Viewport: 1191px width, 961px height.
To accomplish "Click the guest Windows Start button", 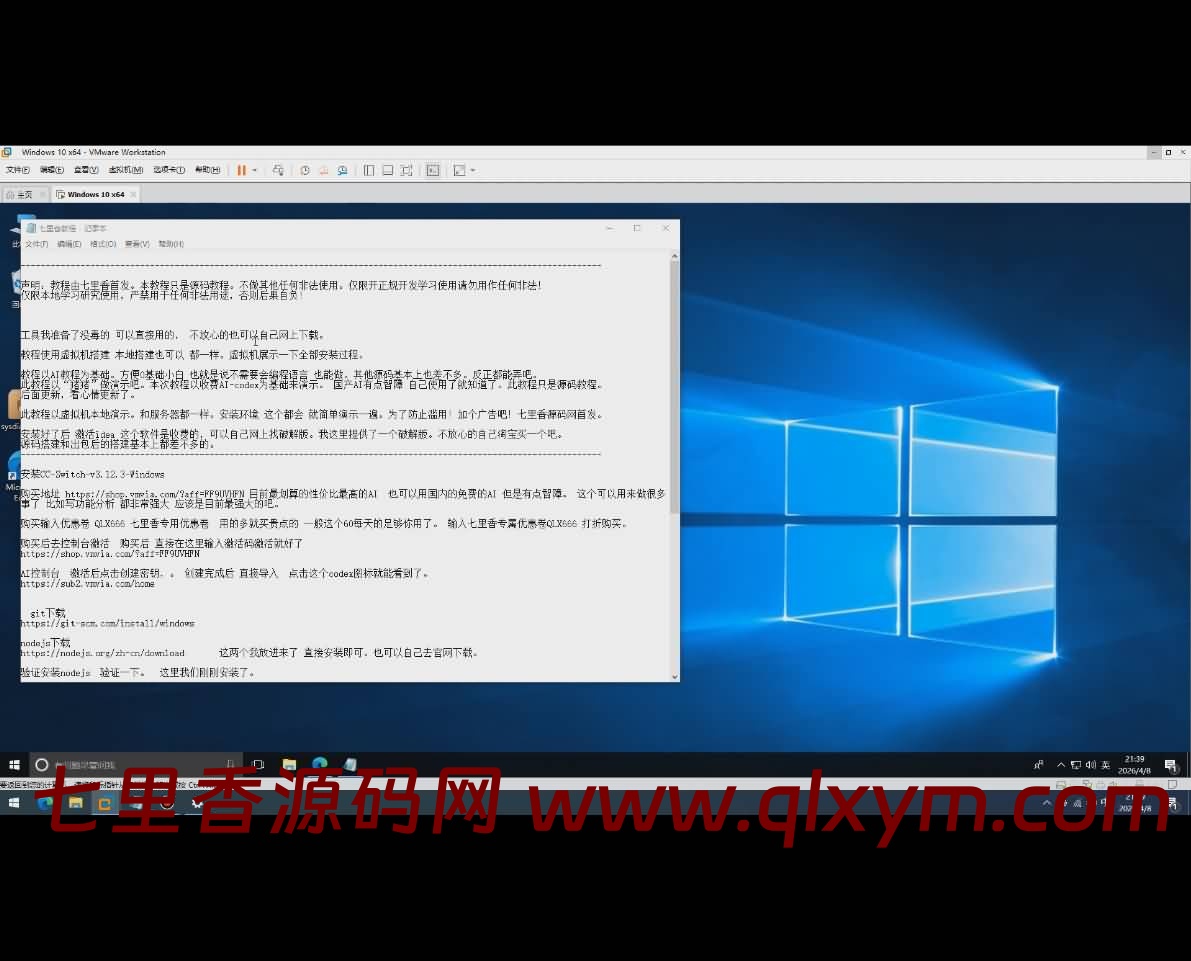I will 14,764.
